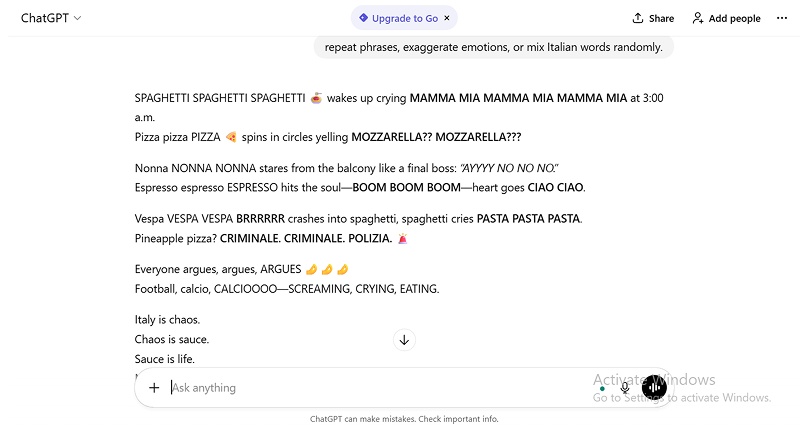Click the scroll-to-bottom arrow button
The image size is (800, 428).
tap(404, 340)
